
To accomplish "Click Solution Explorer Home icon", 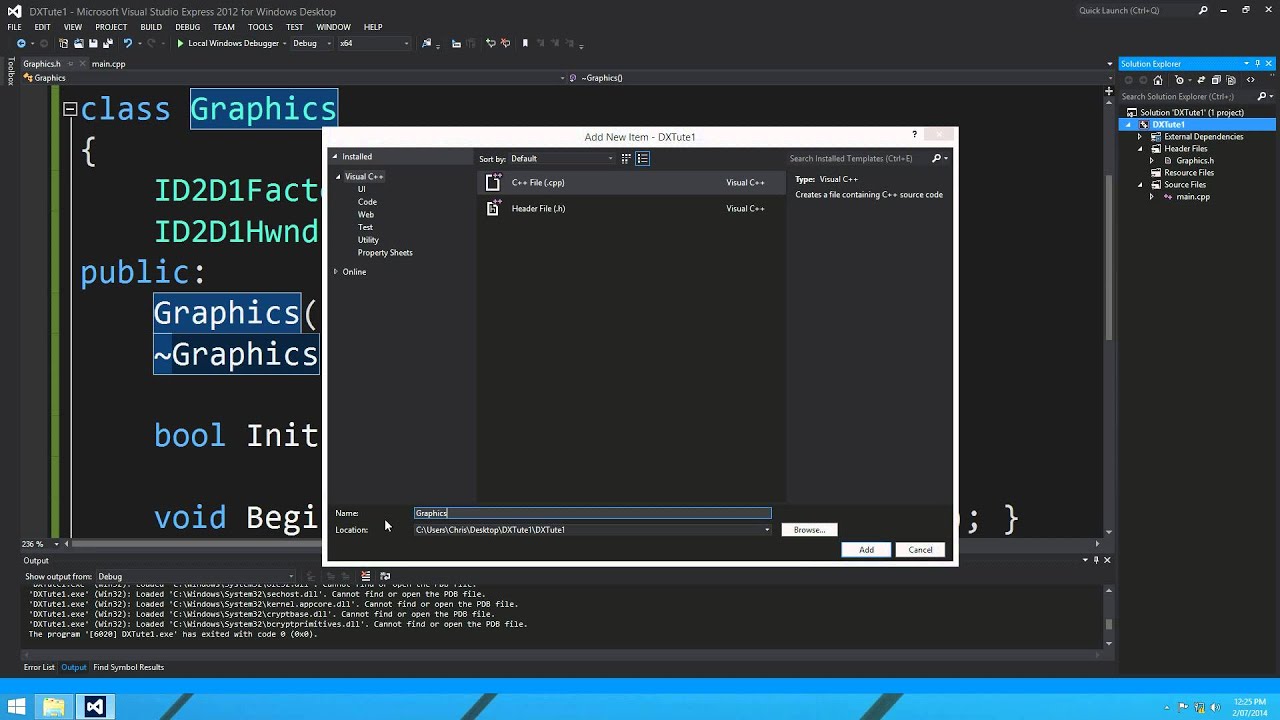I will tap(1158, 80).
